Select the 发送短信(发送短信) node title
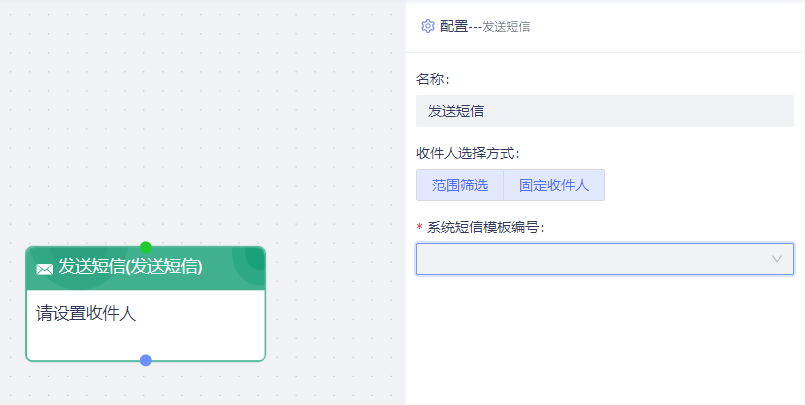The height and width of the screenshot is (405, 805). pyautogui.click(x=130, y=267)
